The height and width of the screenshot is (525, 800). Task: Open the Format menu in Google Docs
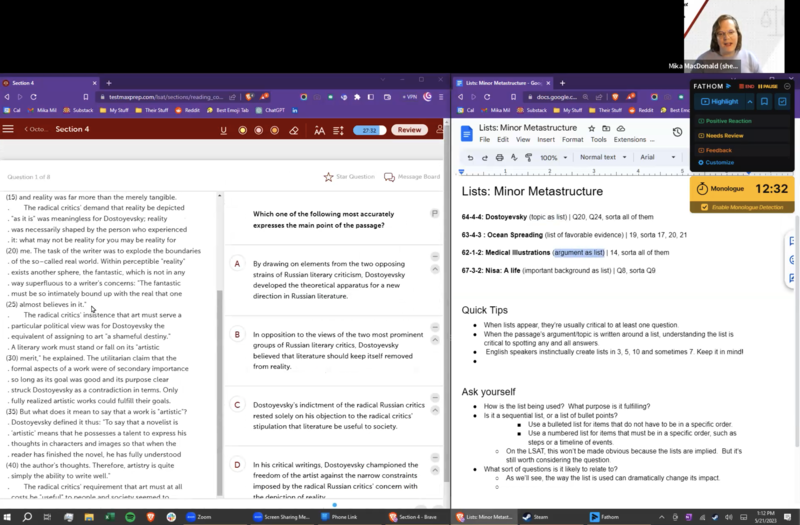pyautogui.click(x=571, y=140)
